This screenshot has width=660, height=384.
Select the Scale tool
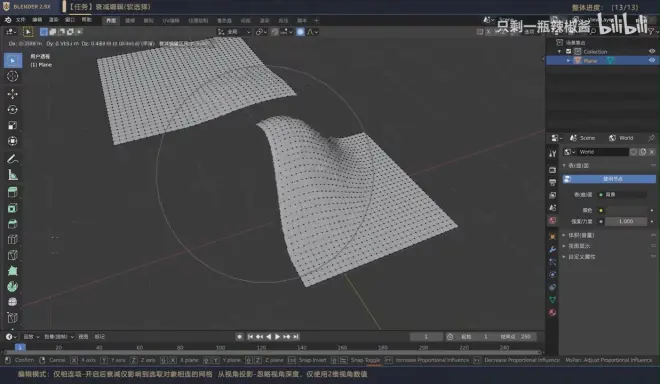(x=13, y=125)
